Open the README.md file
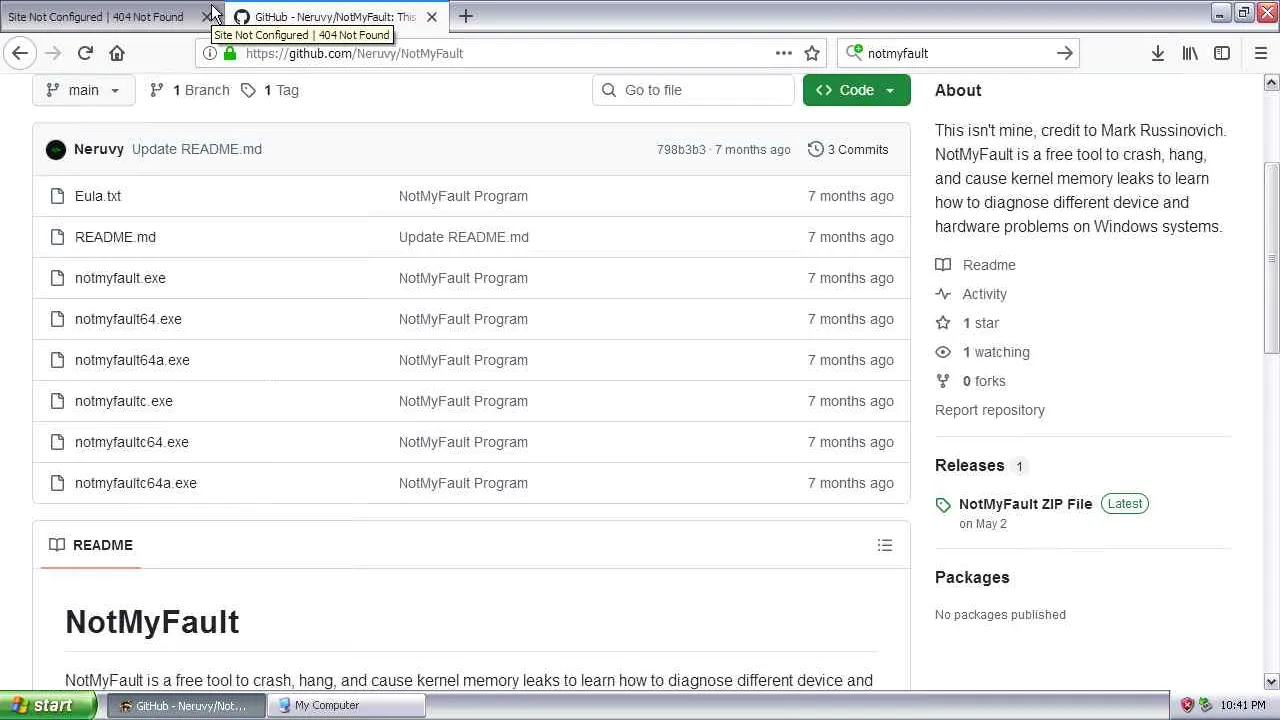The height and width of the screenshot is (720, 1280). coord(115,237)
